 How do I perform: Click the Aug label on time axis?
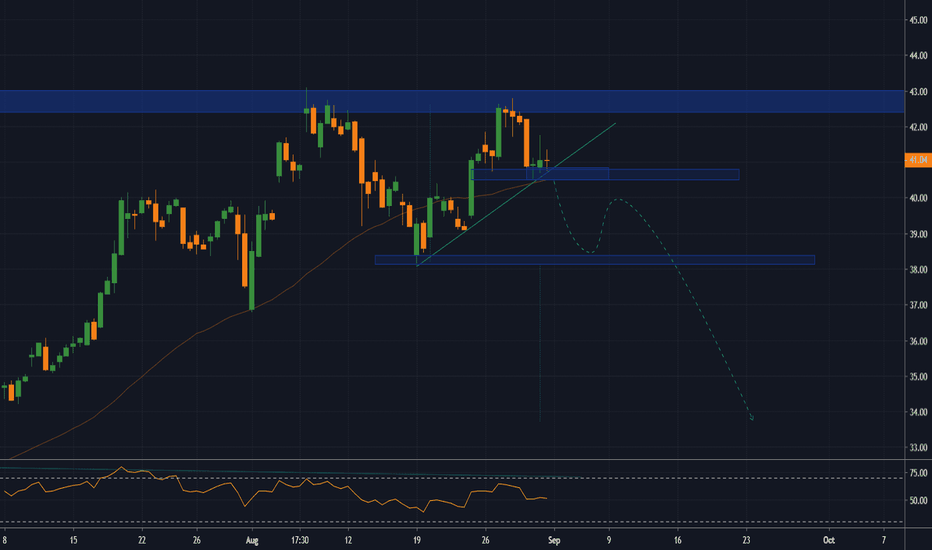click(x=252, y=540)
